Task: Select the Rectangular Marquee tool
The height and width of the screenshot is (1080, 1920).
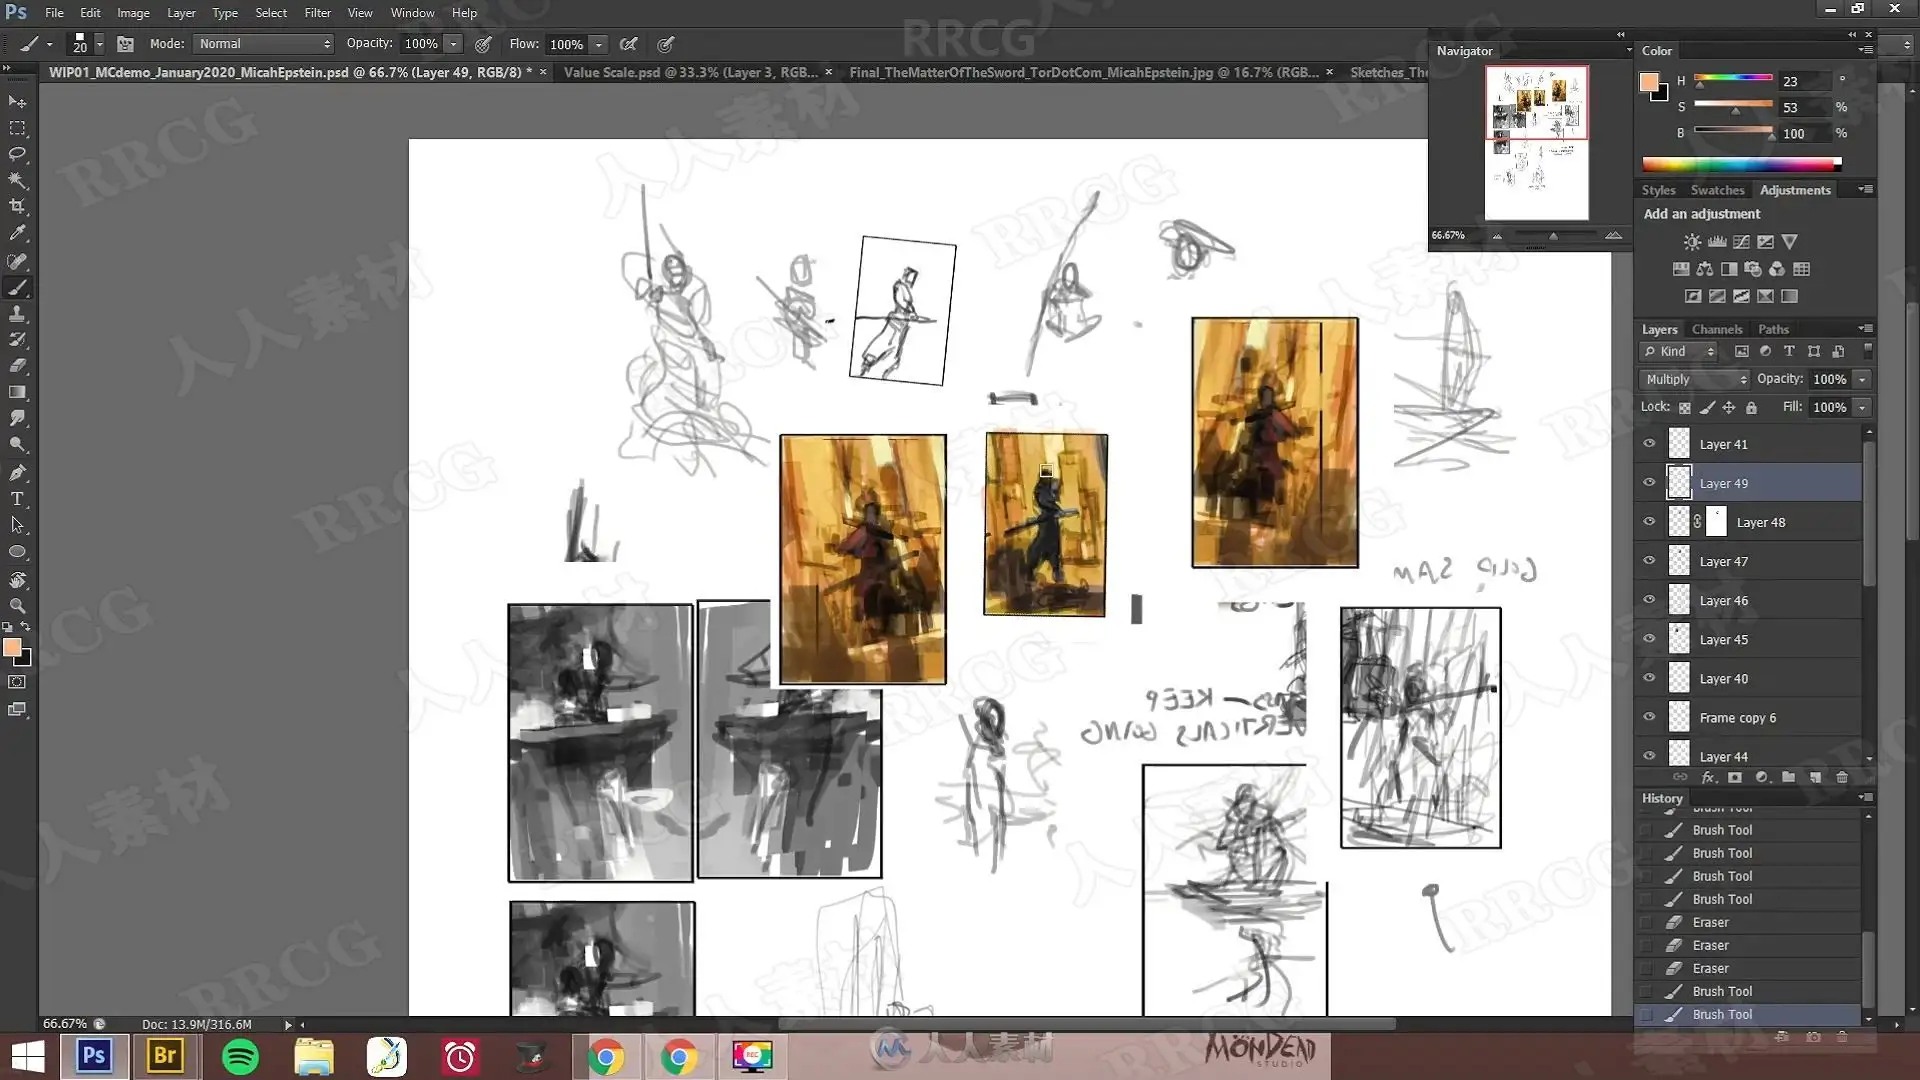Action: point(17,128)
